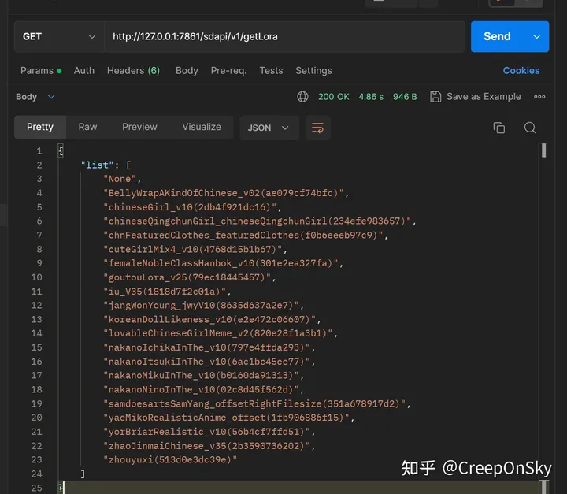Open the Params tab
The image size is (568, 494).
41,70
